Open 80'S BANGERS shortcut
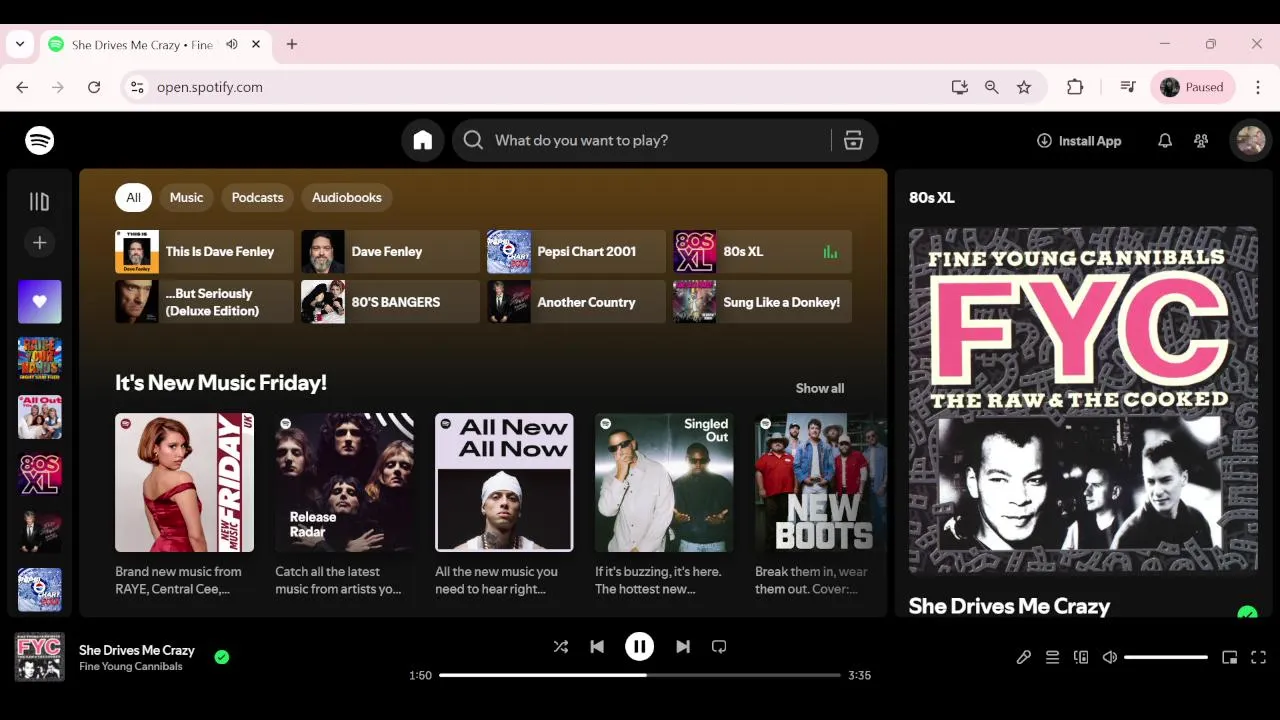Viewport: 1280px width, 720px height. pos(390,302)
